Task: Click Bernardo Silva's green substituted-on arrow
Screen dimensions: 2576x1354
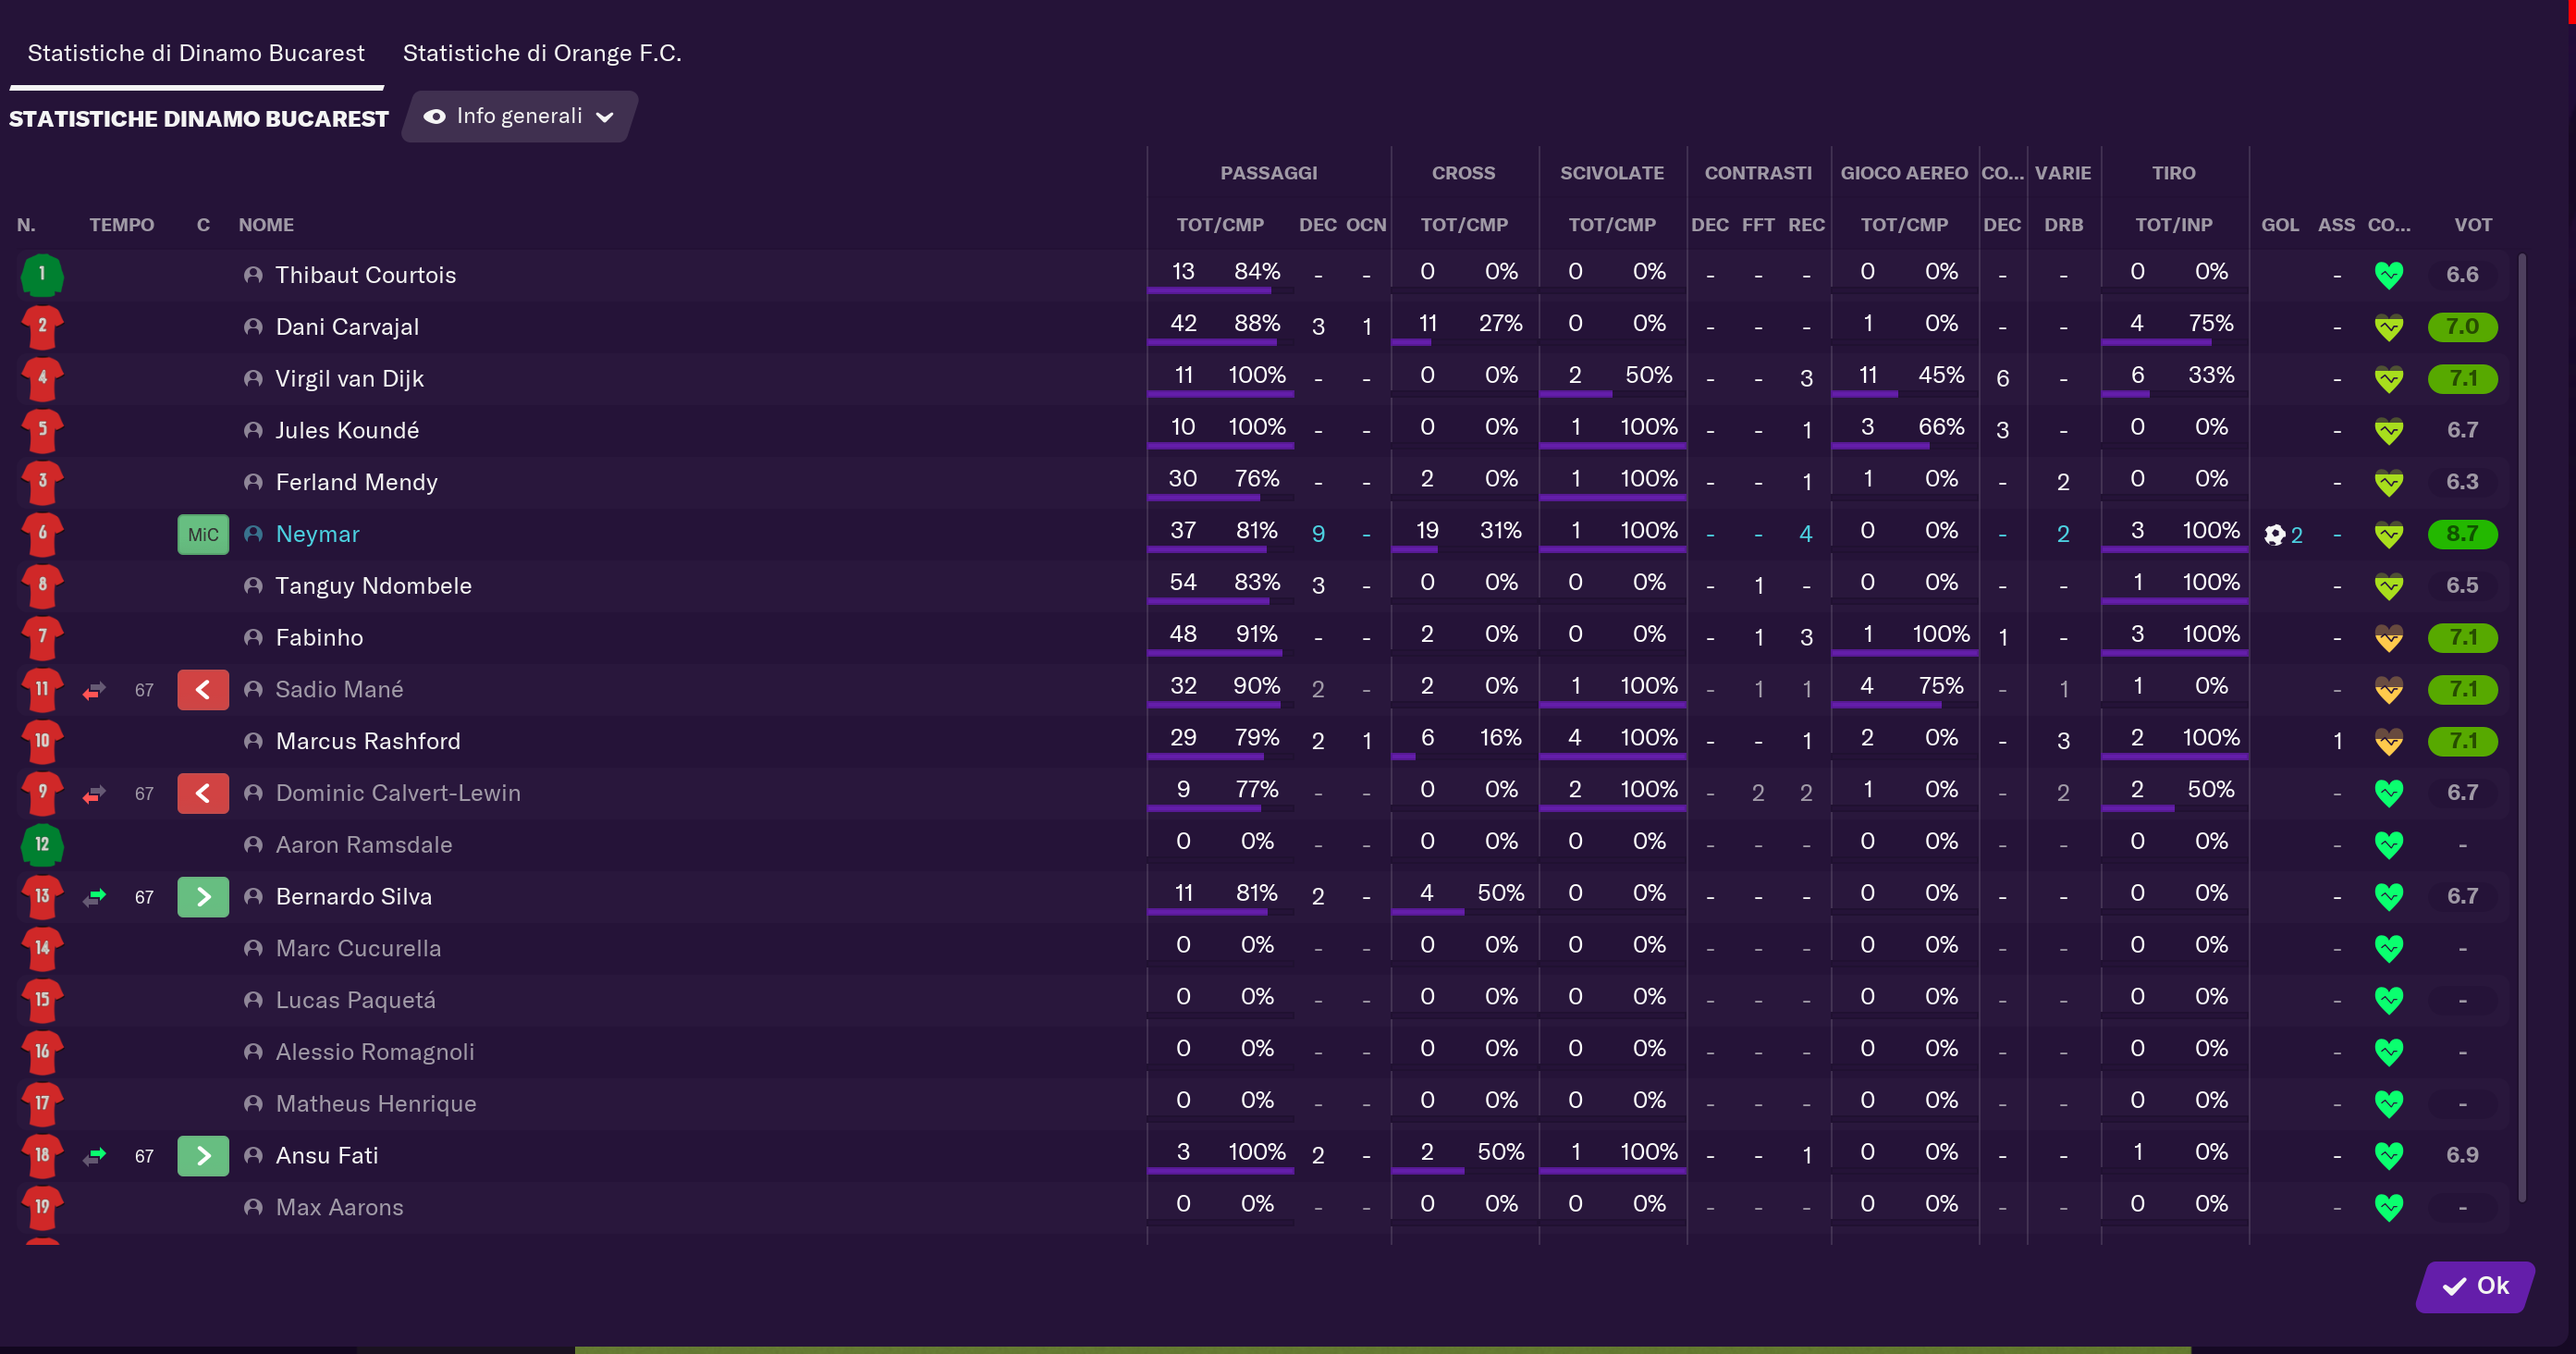Action: coord(203,897)
